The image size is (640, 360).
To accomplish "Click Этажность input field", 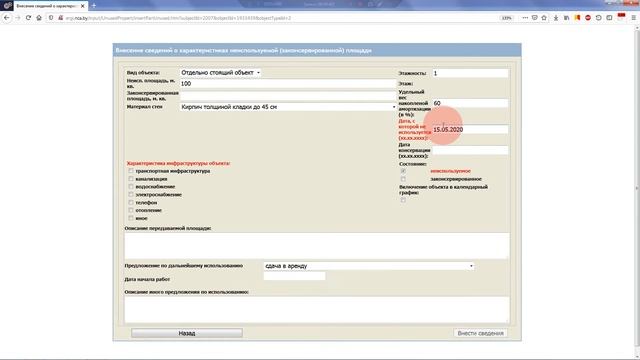I will [x=470, y=73].
